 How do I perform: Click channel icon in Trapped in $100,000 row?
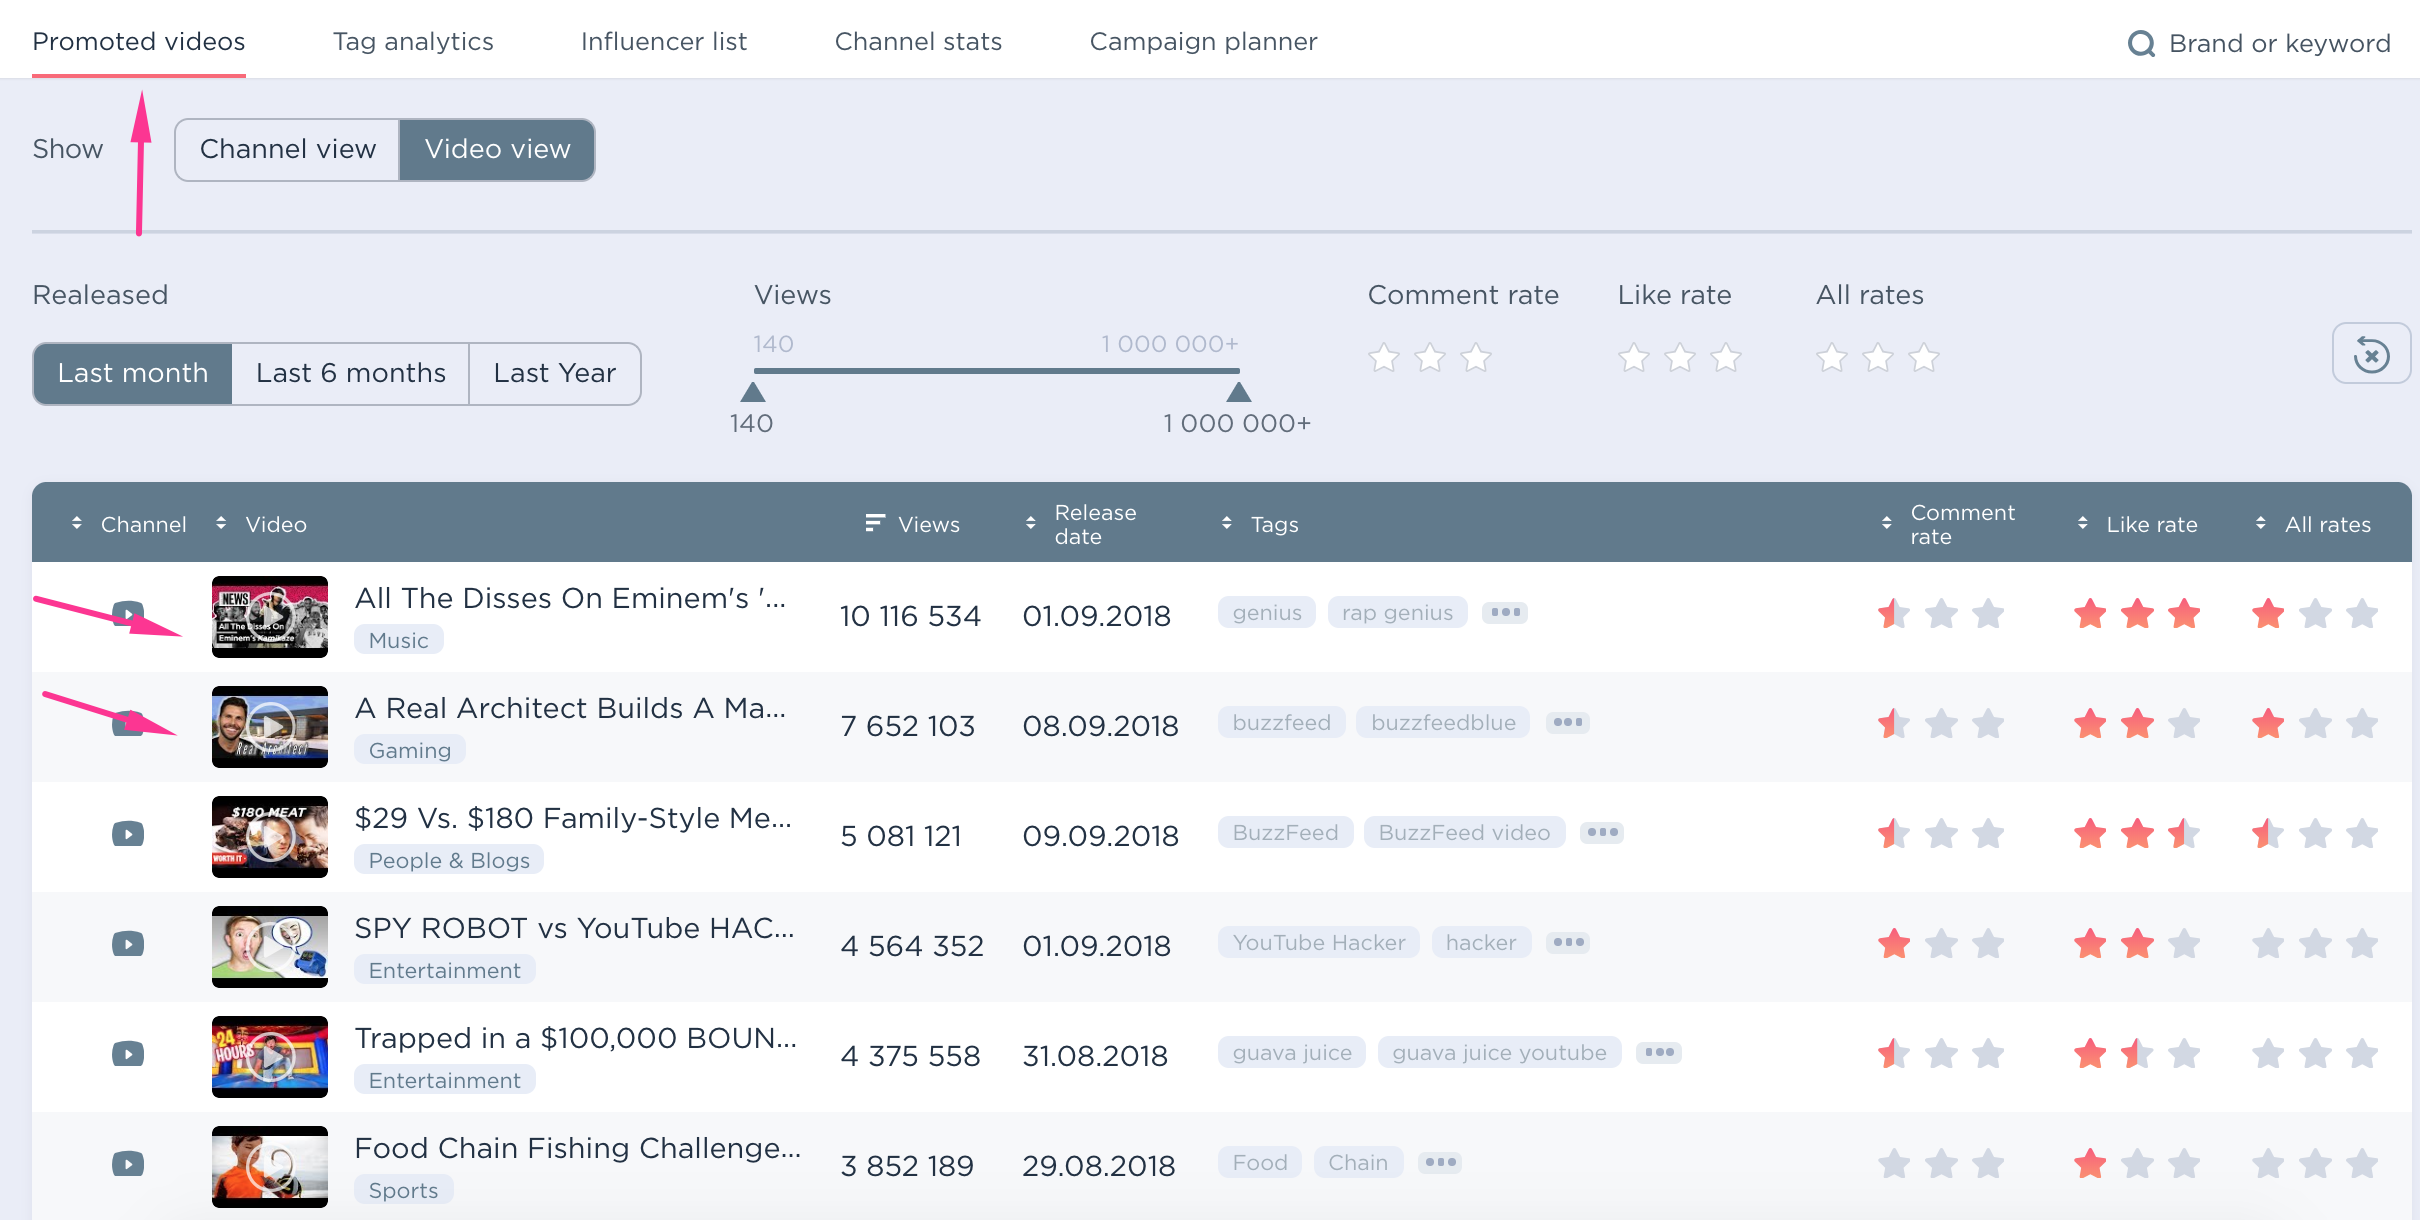click(x=128, y=1054)
